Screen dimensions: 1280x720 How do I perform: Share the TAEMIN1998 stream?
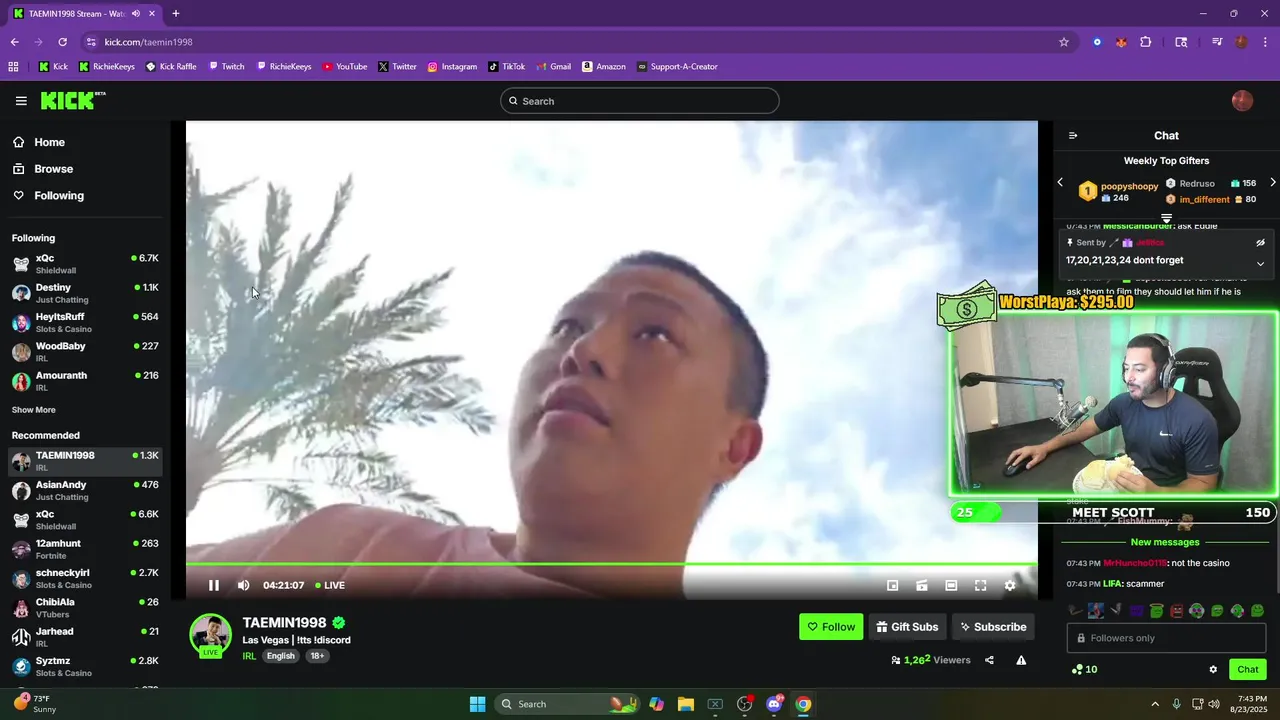(989, 660)
